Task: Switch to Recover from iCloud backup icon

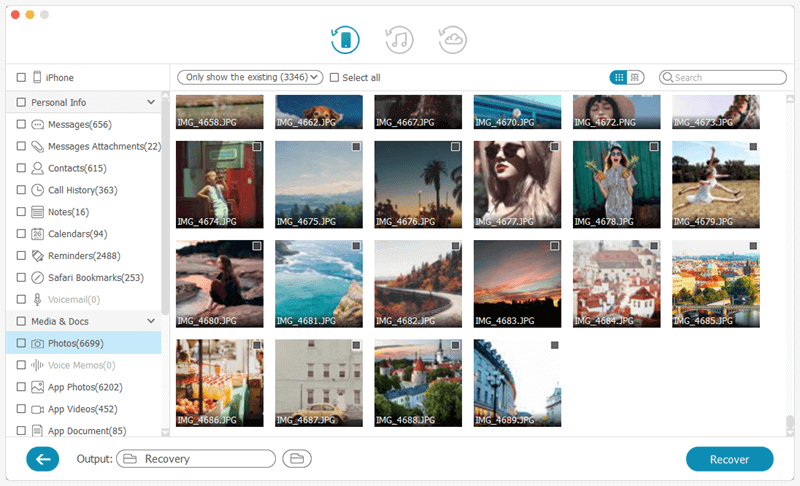Action: pos(452,40)
